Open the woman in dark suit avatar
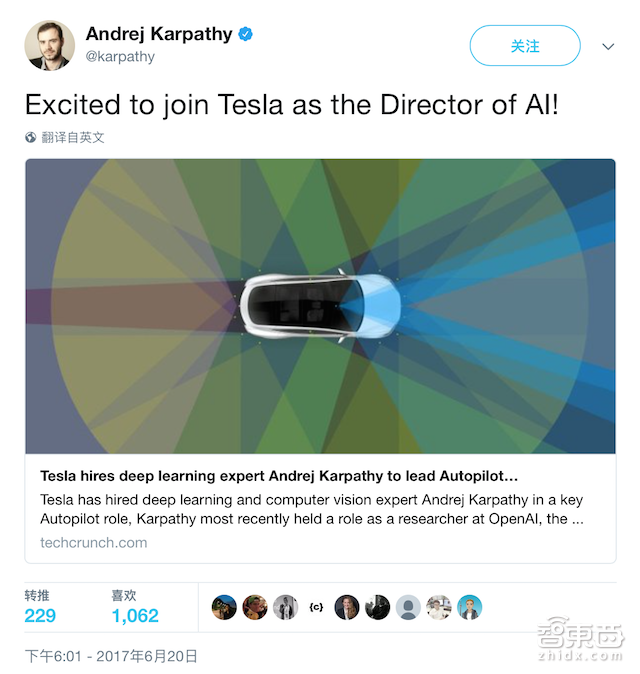This screenshot has height=674, width=640. pos(347,607)
